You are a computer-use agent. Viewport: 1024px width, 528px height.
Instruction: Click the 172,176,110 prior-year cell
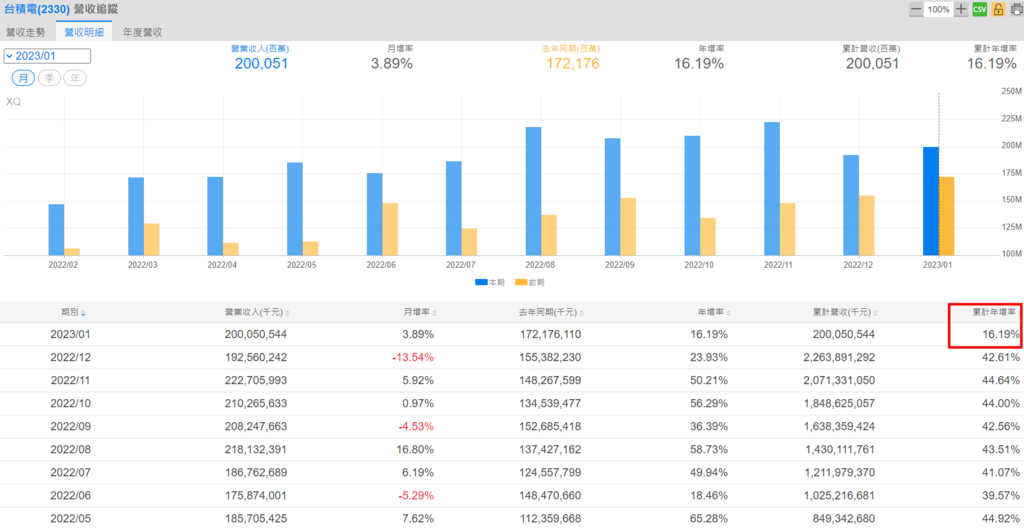tap(549, 335)
